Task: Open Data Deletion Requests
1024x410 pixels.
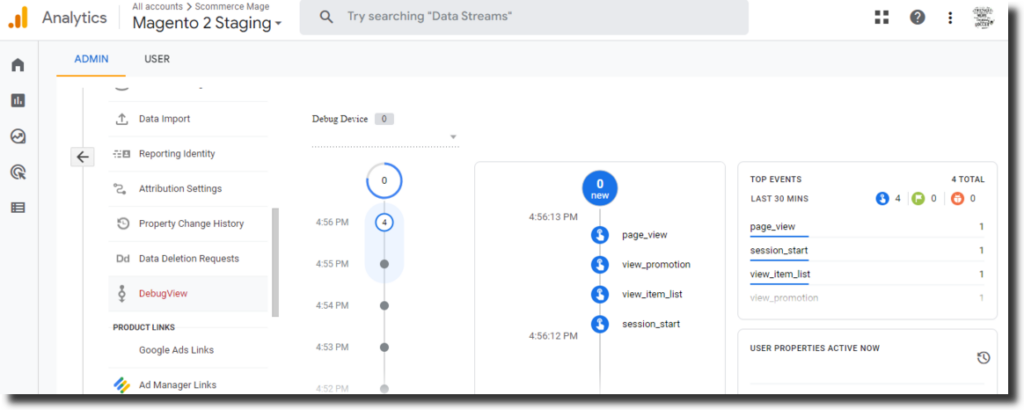Action: 188,259
